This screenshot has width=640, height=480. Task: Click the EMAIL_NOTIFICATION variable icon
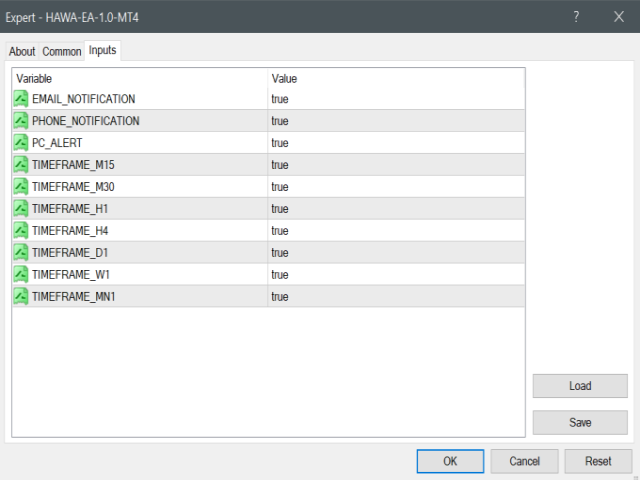coord(21,99)
